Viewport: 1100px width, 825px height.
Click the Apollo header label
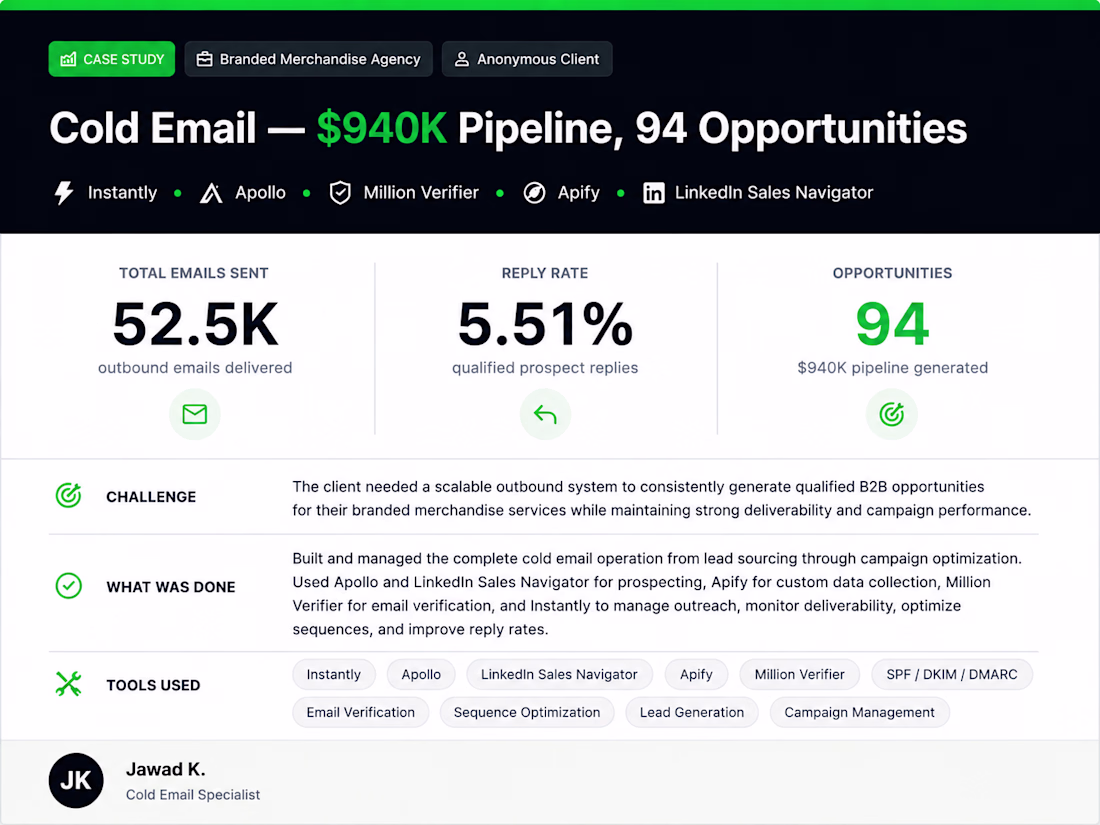260,193
